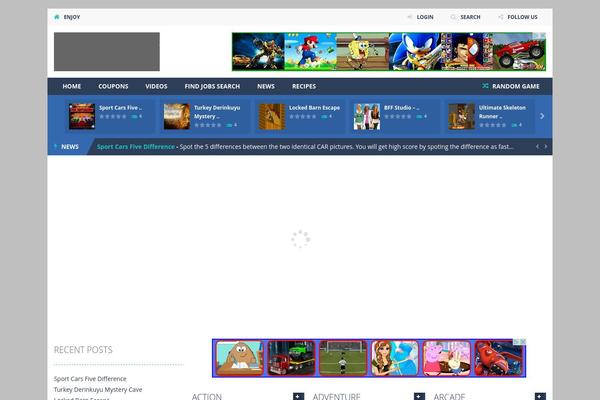Expand the ADVENTURE category plus button
Viewport: 600px width, 400px height.
[x=419, y=396]
